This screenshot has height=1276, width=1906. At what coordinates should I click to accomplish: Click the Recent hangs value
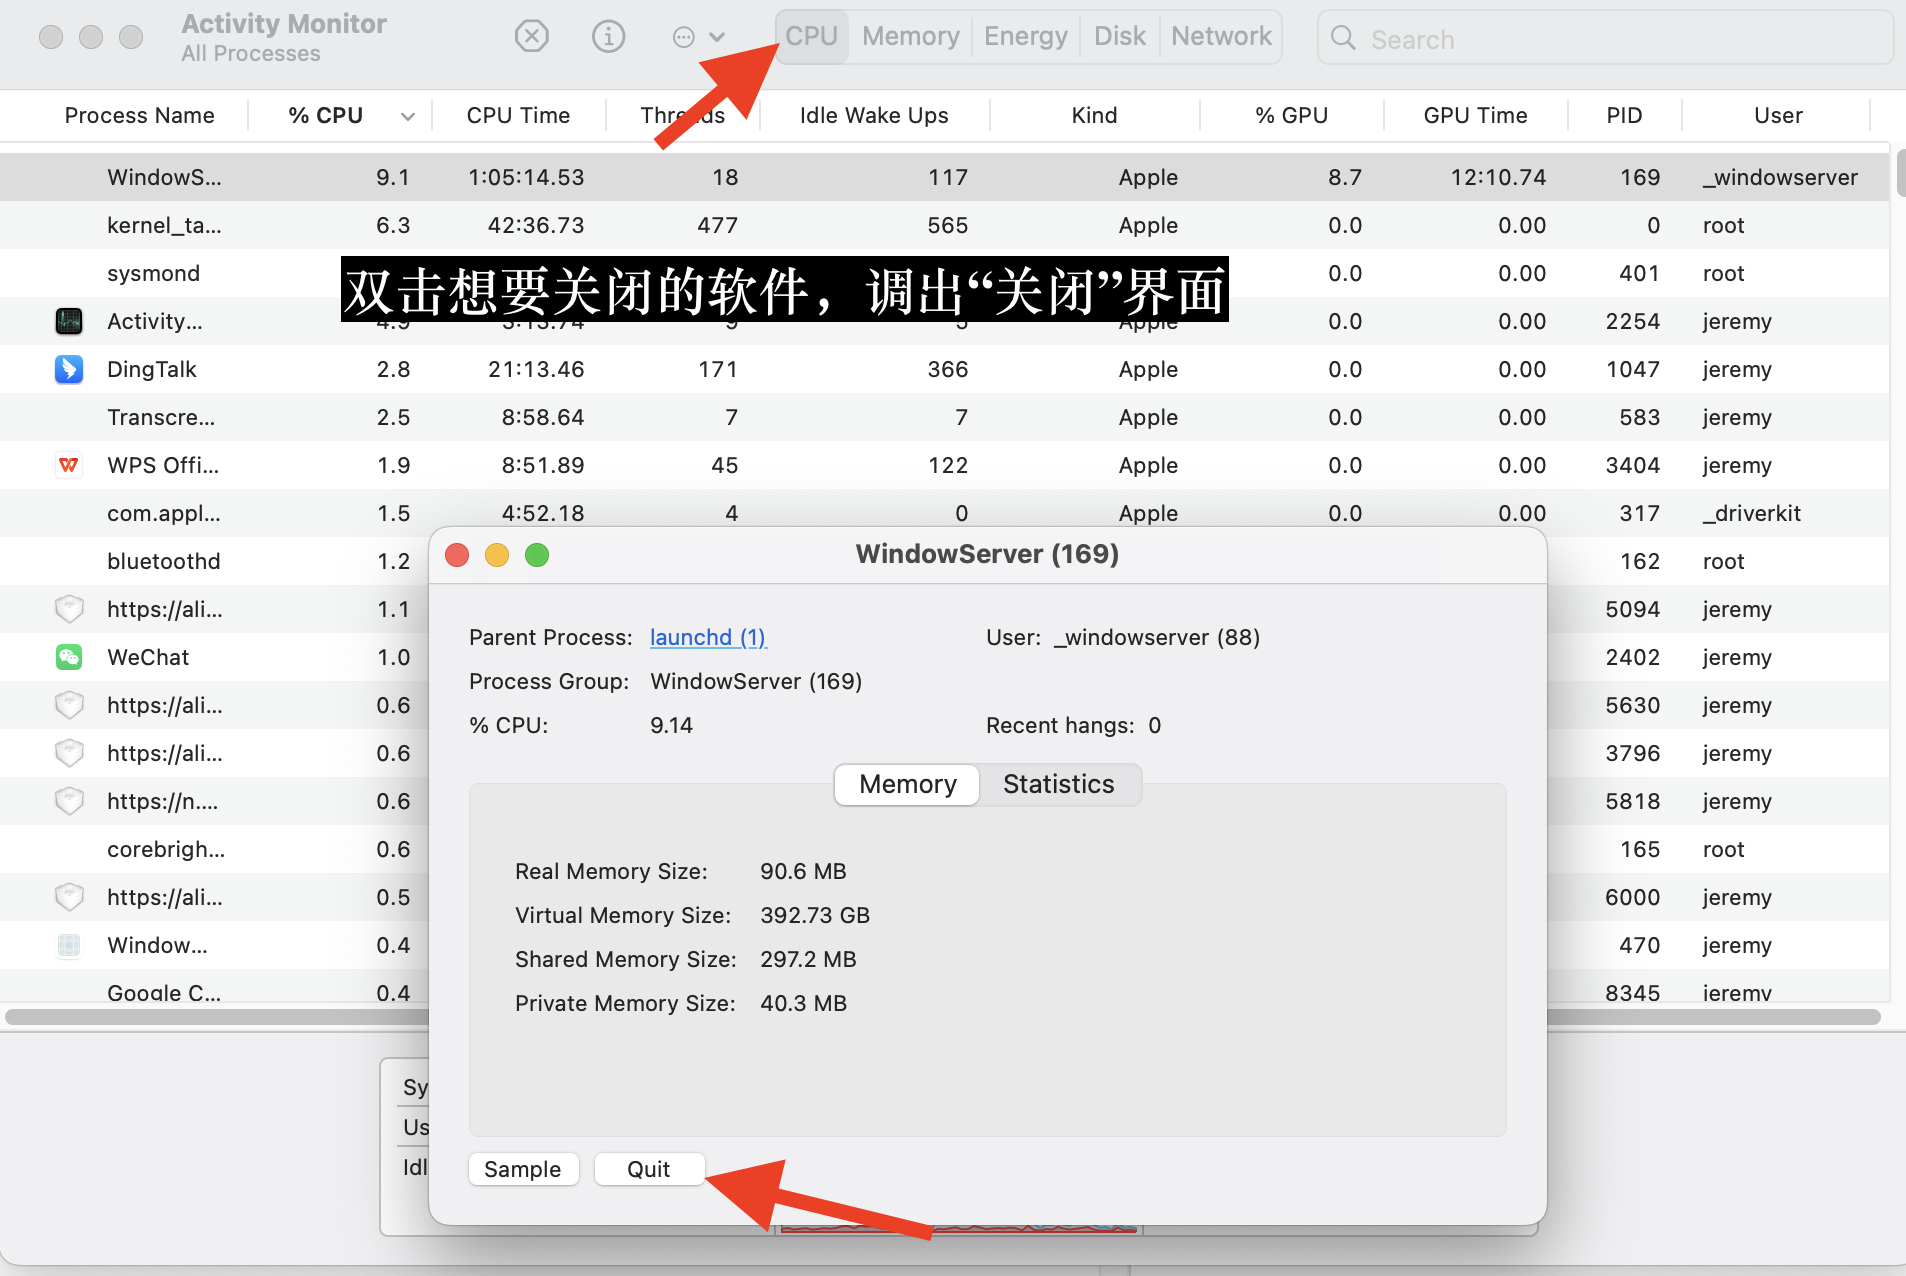[1154, 725]
